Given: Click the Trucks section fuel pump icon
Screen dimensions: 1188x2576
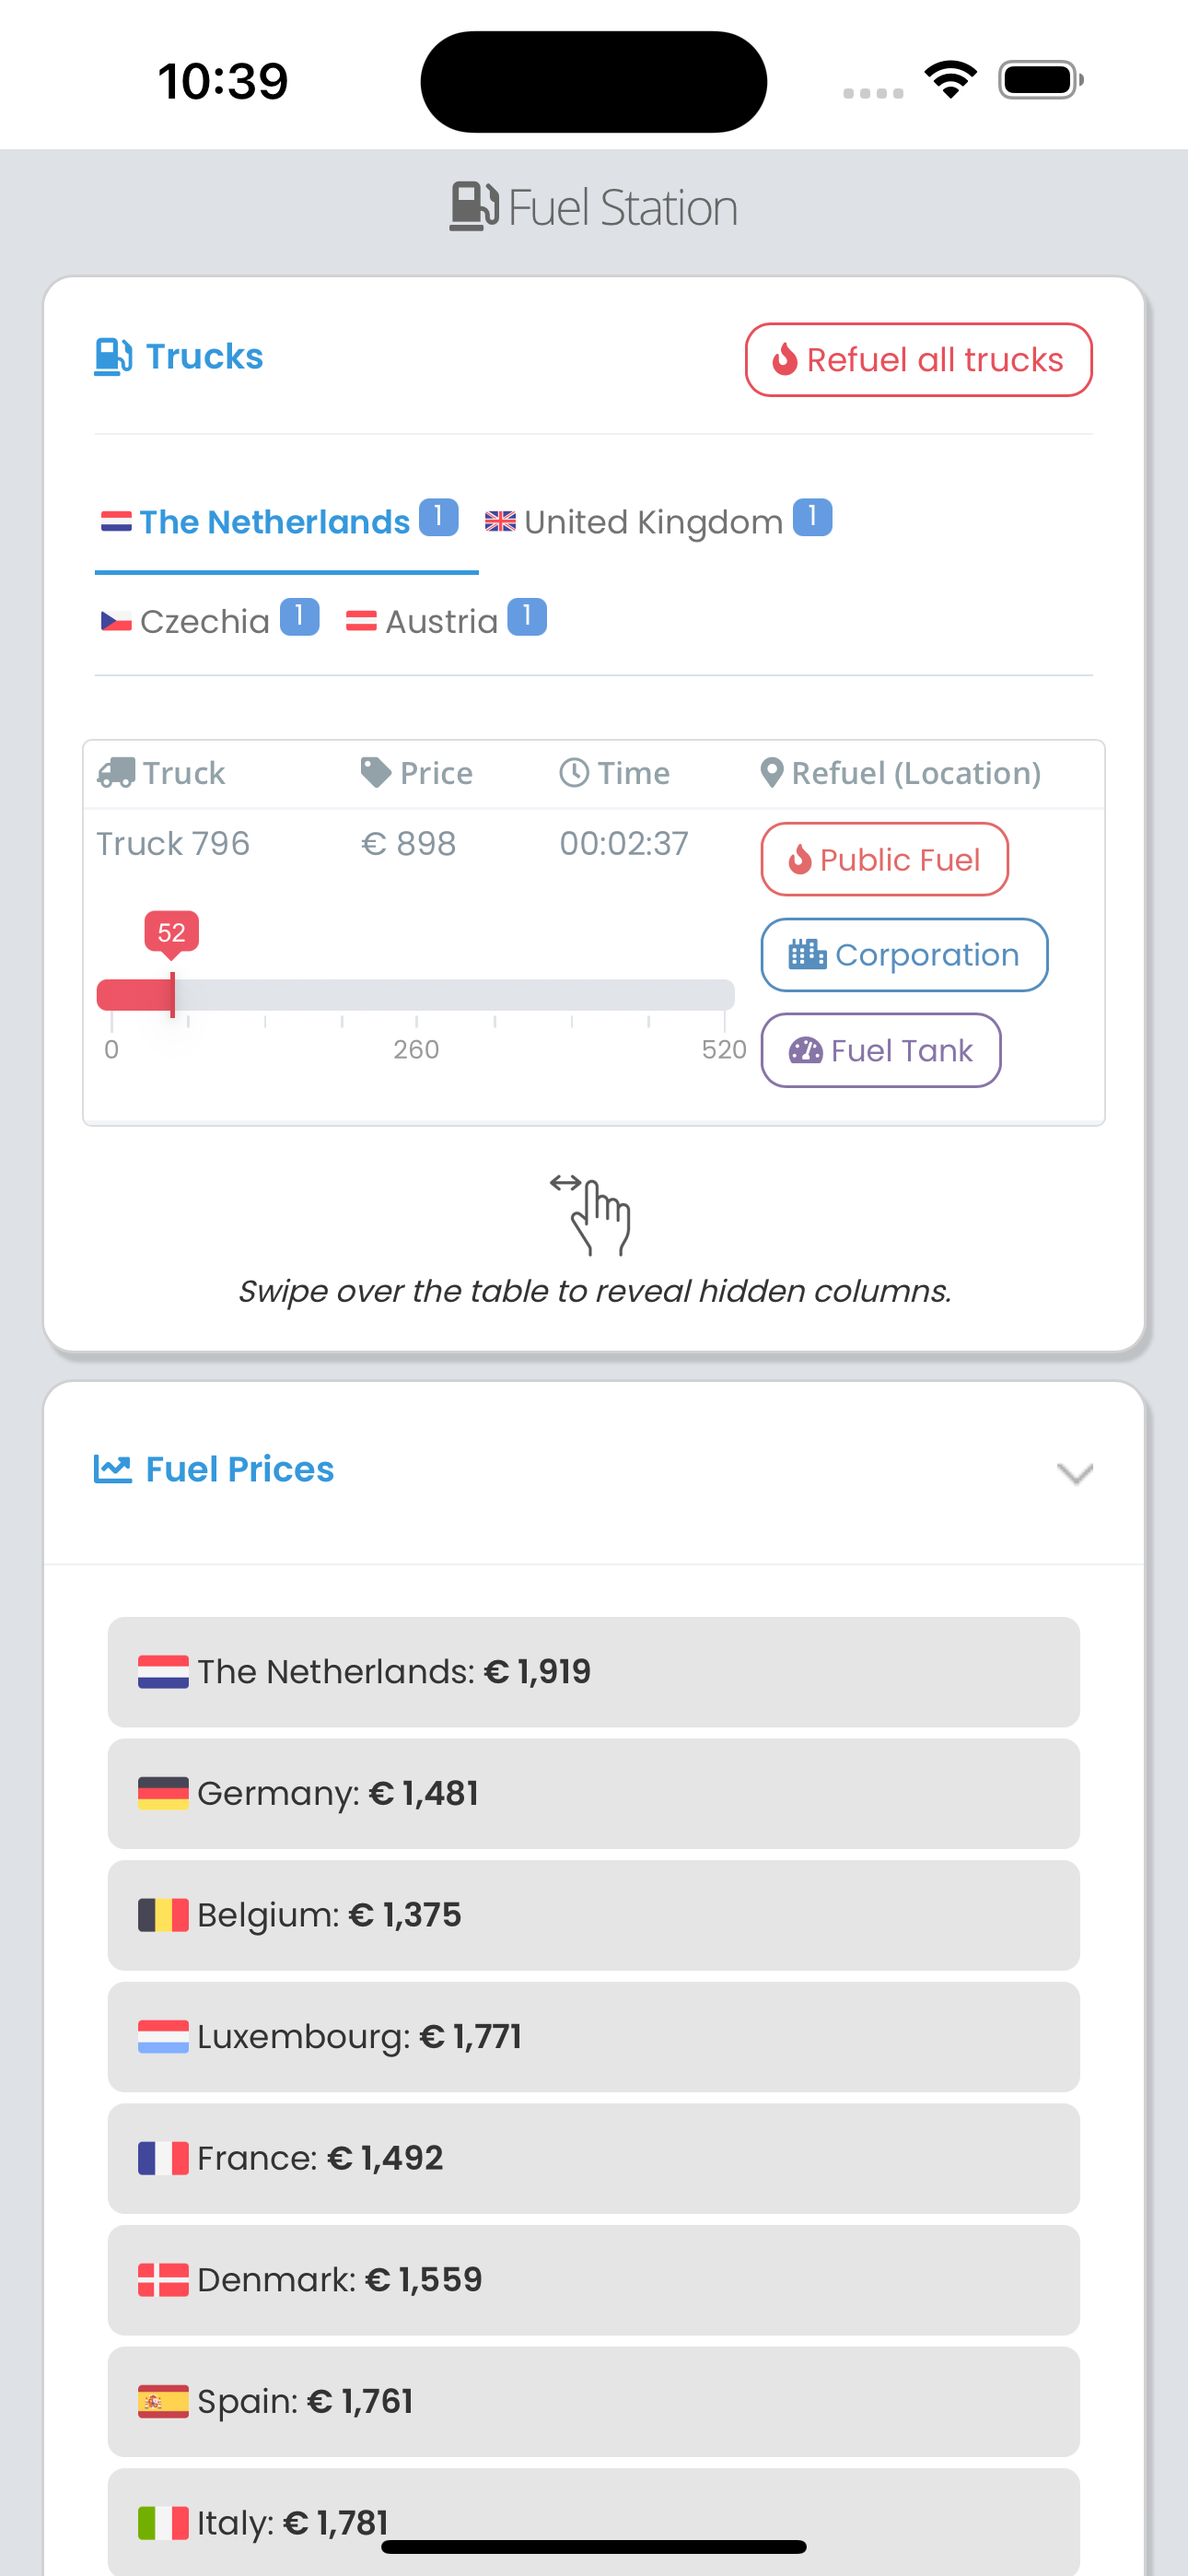Looking at the screenshot, I should (x=113, y=357).
